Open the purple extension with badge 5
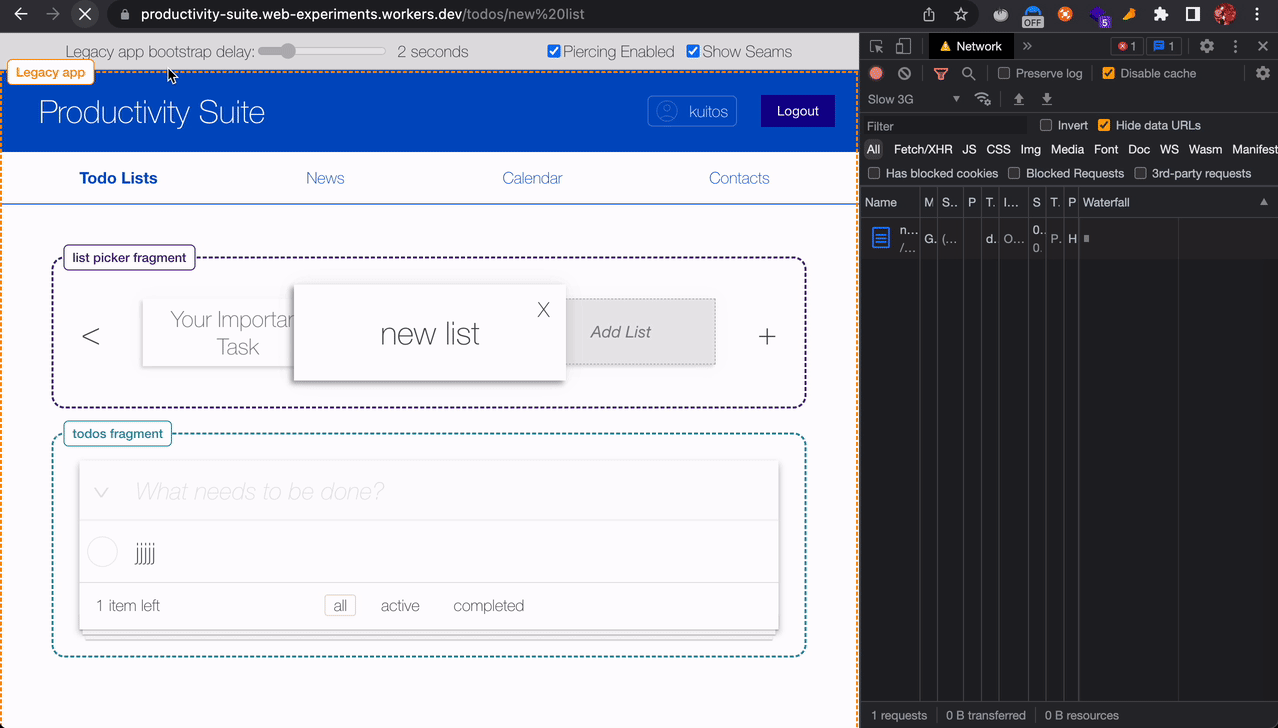This screenshot has width=1278, height=728. point(1099,15)
